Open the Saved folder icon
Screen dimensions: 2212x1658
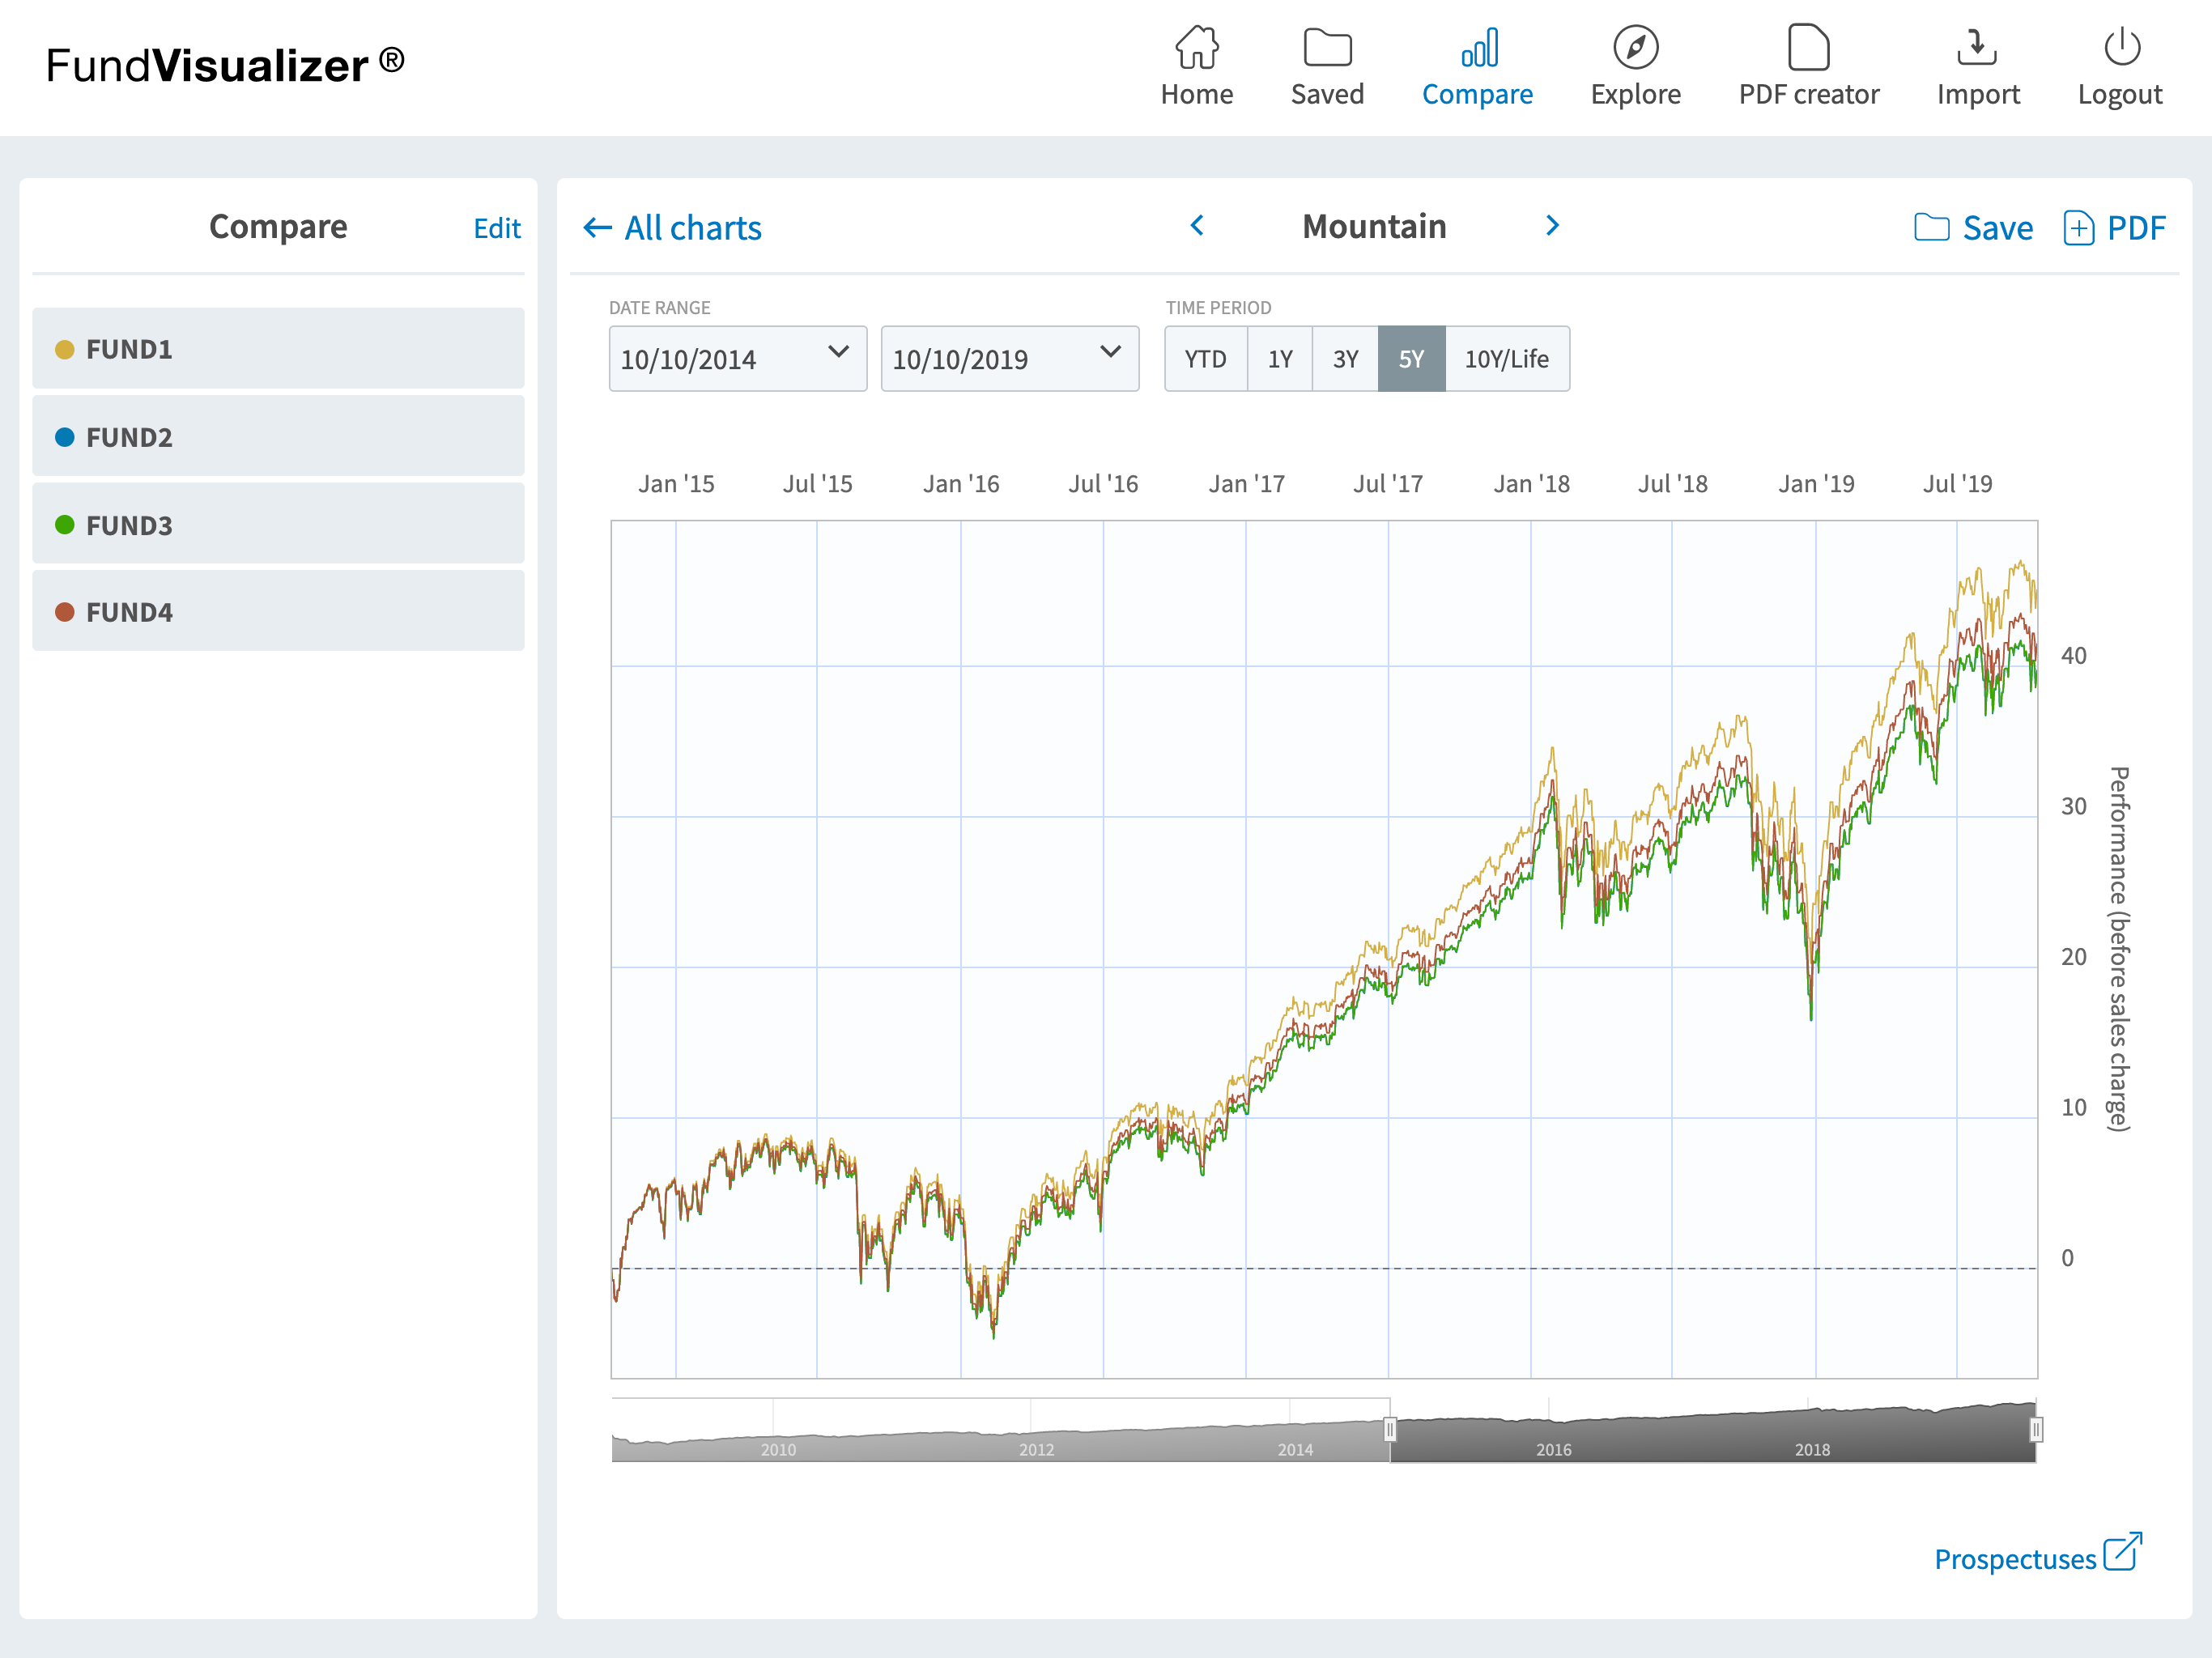[x=1326, y=47]
